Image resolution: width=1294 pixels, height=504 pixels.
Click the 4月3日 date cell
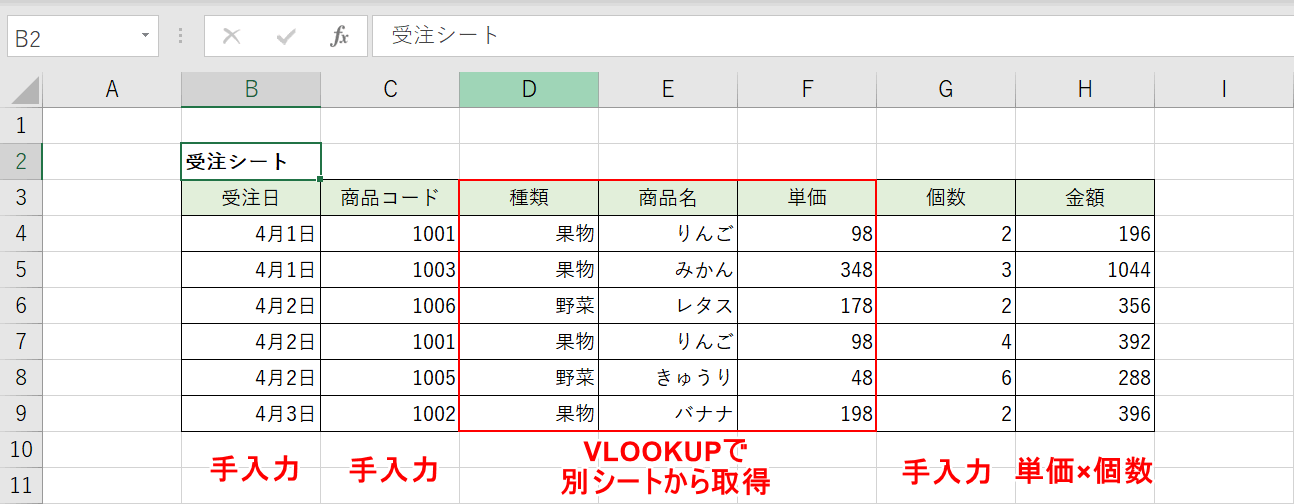coord(251,414)
